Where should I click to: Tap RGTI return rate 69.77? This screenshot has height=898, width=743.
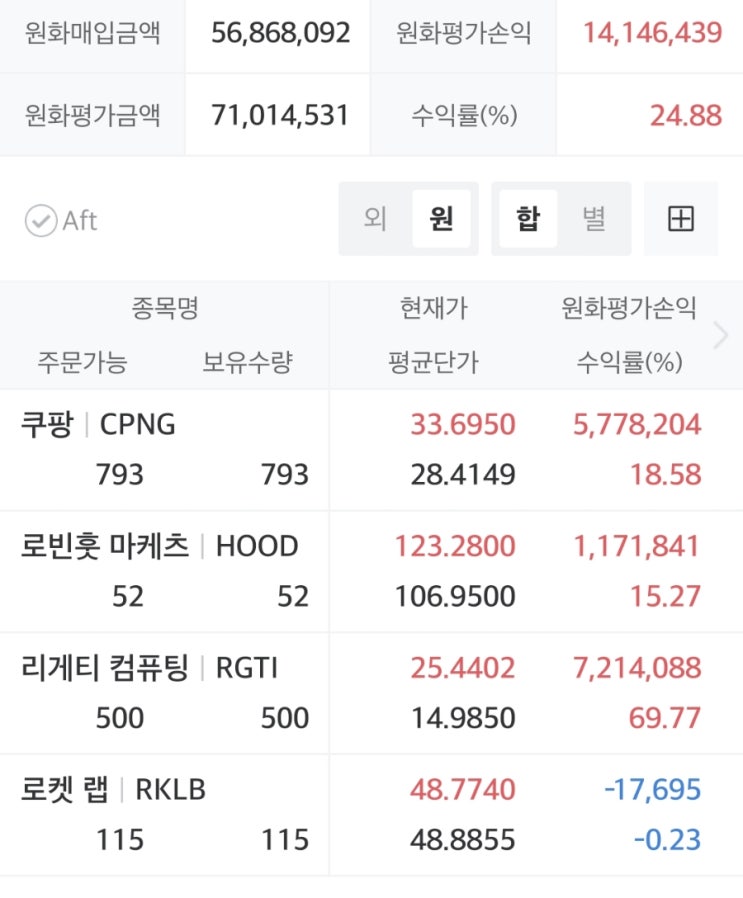click(x=665, y=718)
